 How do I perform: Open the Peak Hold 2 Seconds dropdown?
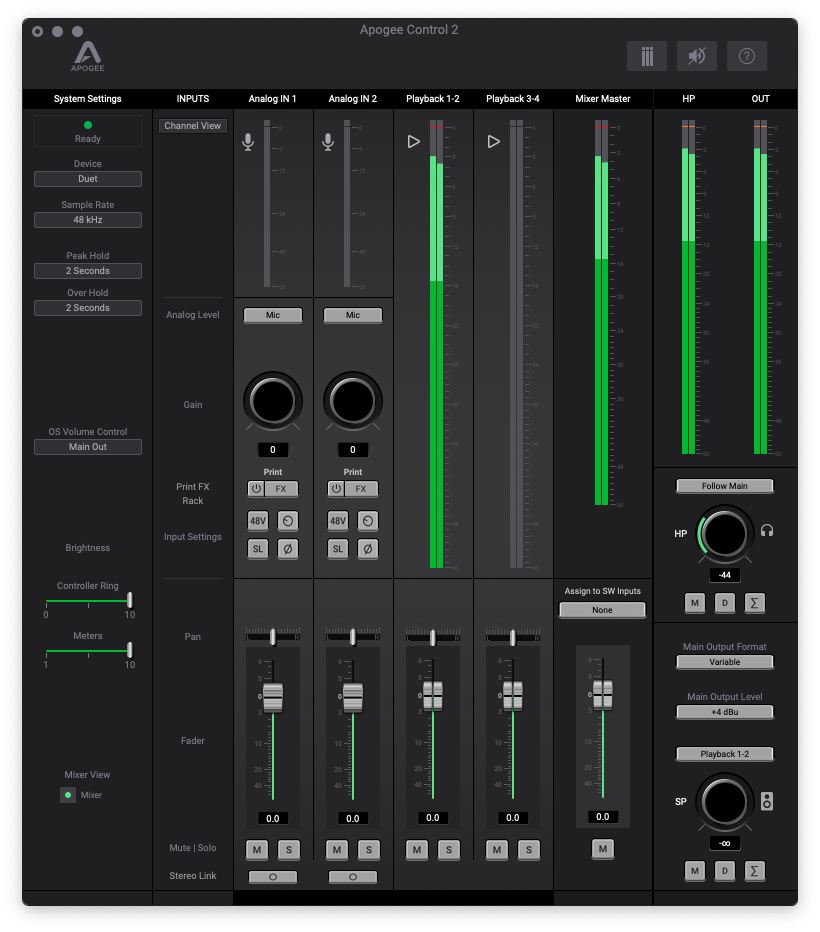tap(88, 271)
